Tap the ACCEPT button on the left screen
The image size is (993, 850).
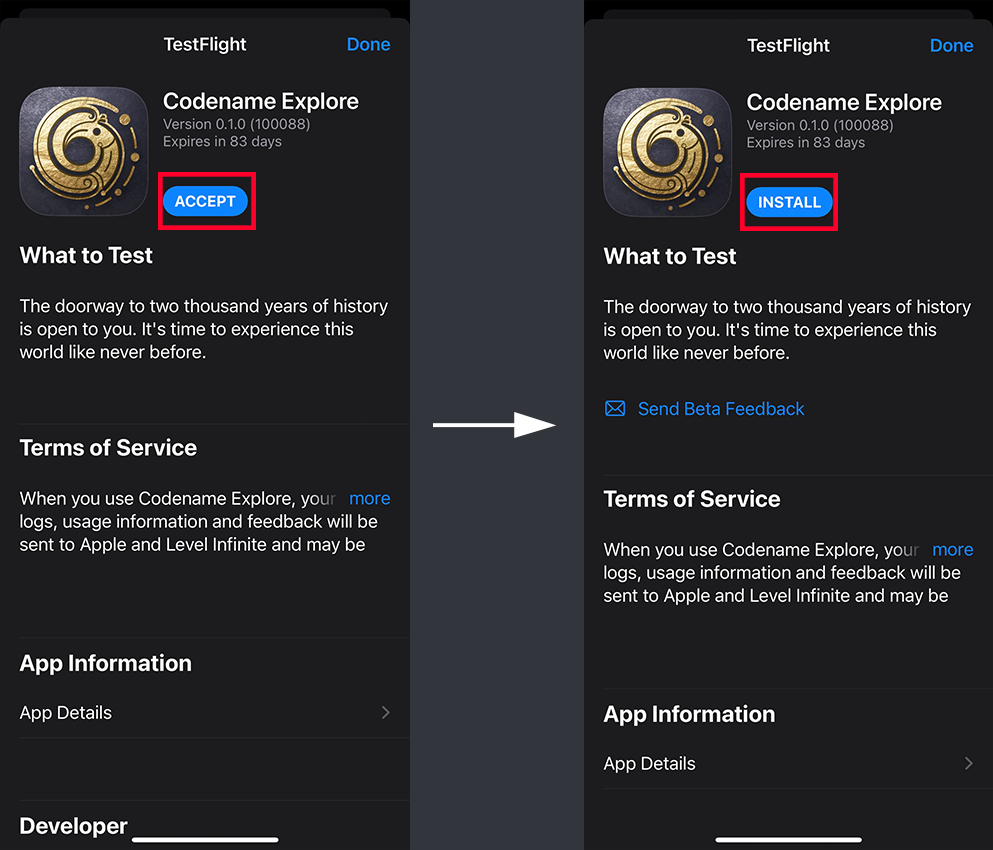click(x=205, y=201)
